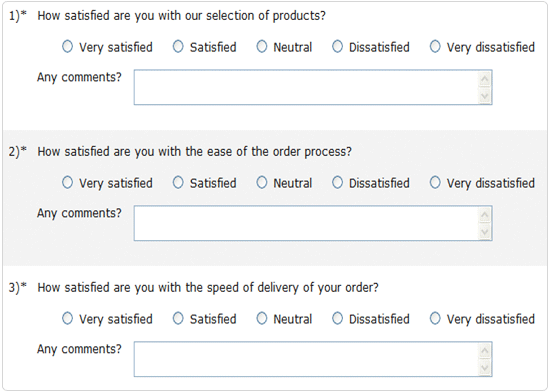The width and height of the screenshot is (549, 392).
Task: Click up arrow in question 3 comments scrollbar
Action: [485, 351]
